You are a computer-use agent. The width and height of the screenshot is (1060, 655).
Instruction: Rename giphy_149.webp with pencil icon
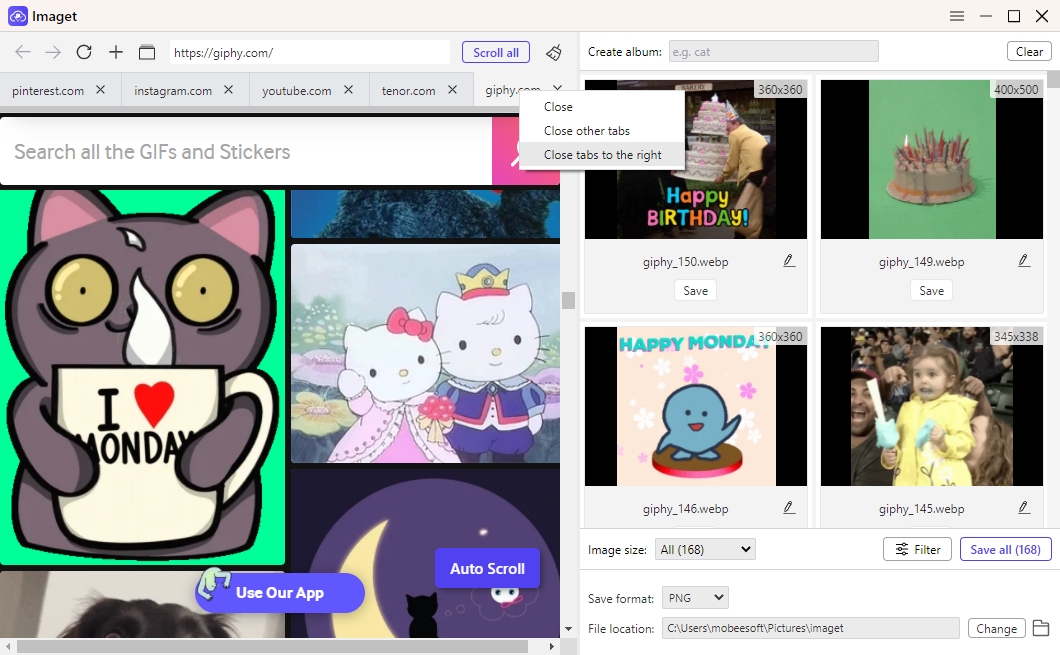pyautogui.click(x=1024, y=261)
